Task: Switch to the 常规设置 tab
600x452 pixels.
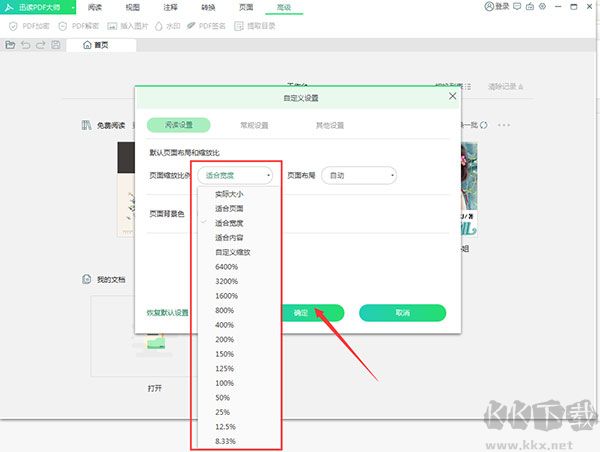Action: pos(254,126)
